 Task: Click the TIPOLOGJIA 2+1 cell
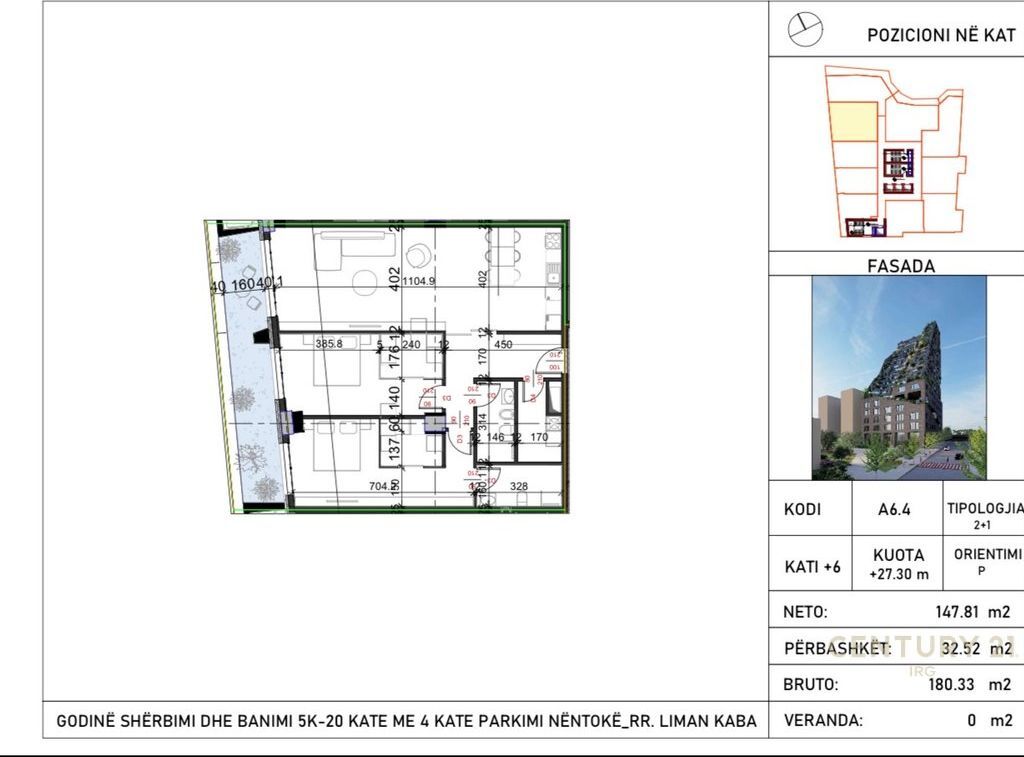[x=984, y=514]
